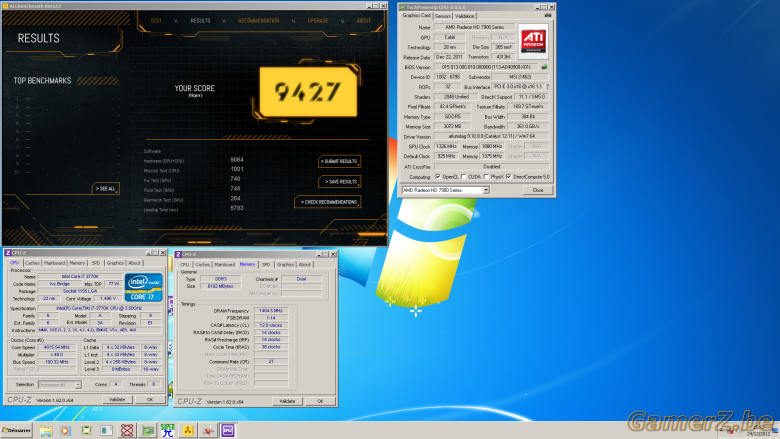780x439 pixels.
Task: Launch media player from taskbar
Action: pos(66,431)
